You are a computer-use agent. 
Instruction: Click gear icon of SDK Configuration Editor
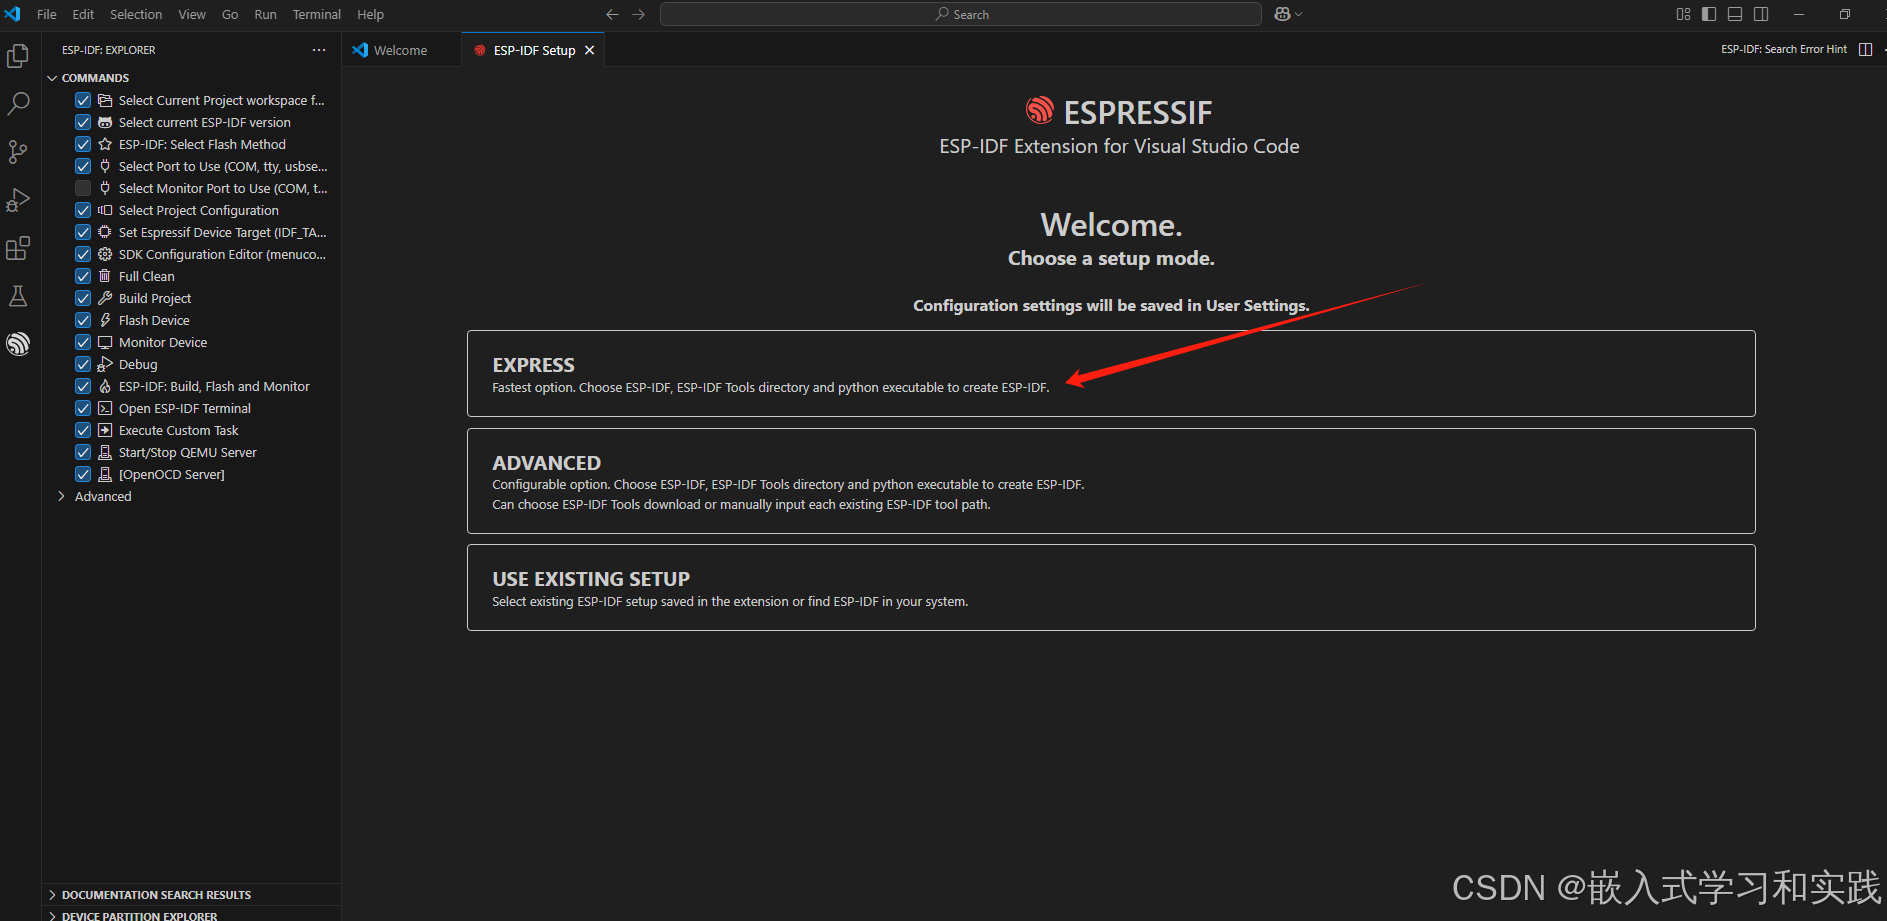(105, 254)
